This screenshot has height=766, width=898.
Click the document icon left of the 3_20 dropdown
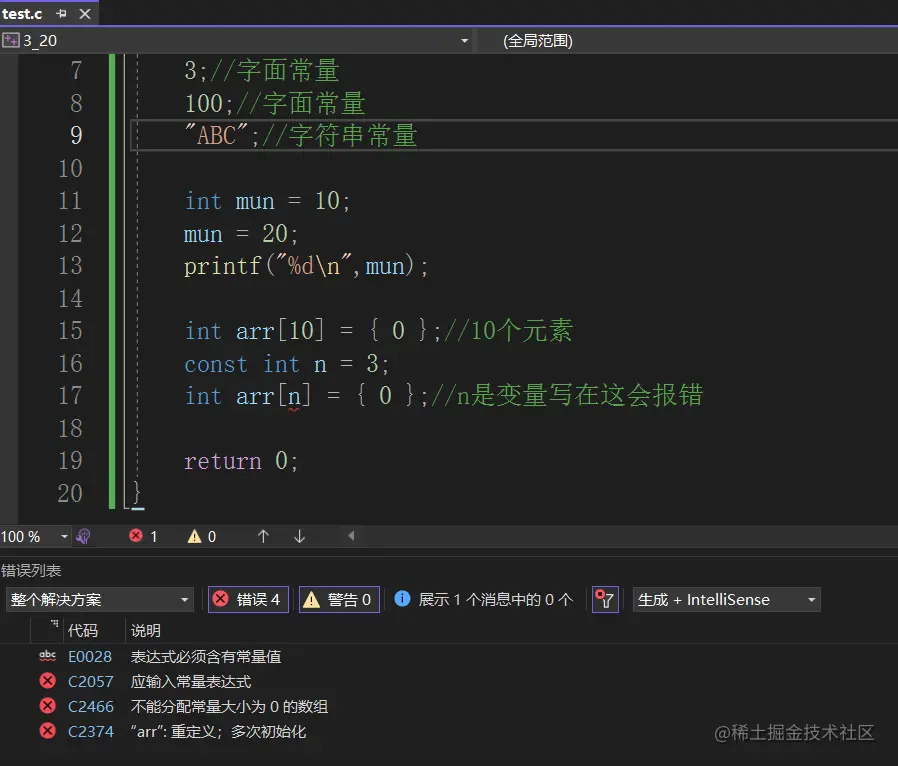coord(11,40)
